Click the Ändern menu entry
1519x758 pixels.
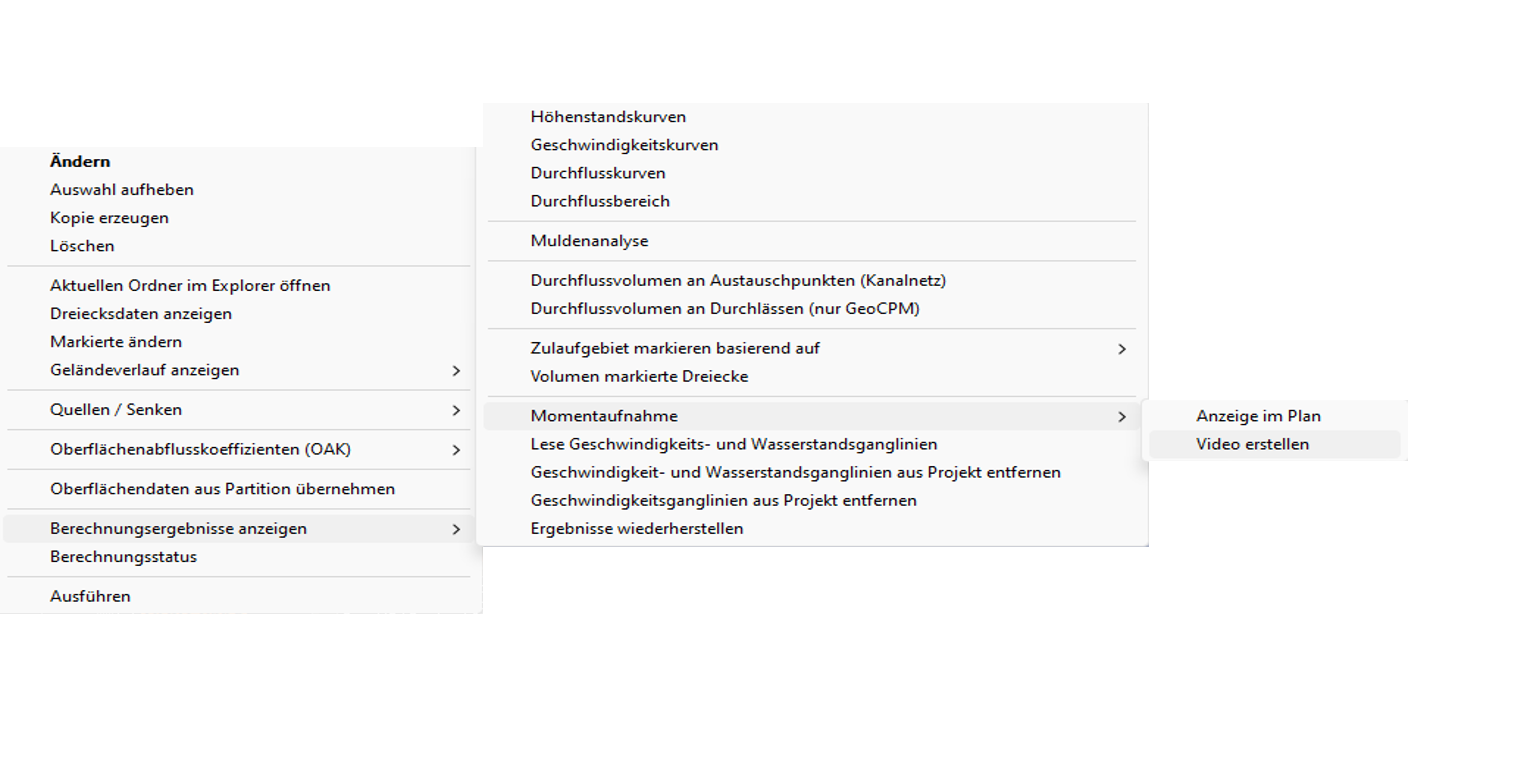[80, 161]
